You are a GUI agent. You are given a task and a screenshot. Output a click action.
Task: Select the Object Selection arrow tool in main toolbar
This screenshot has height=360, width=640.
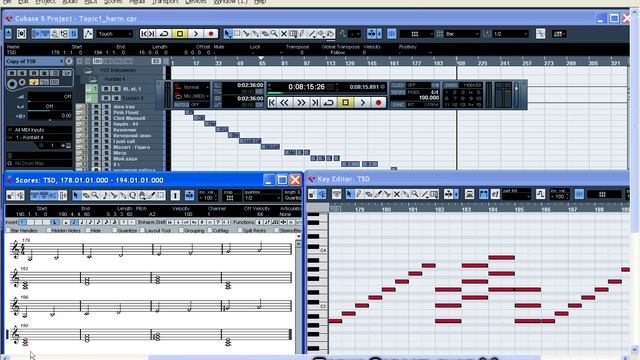tap(228, 34)
